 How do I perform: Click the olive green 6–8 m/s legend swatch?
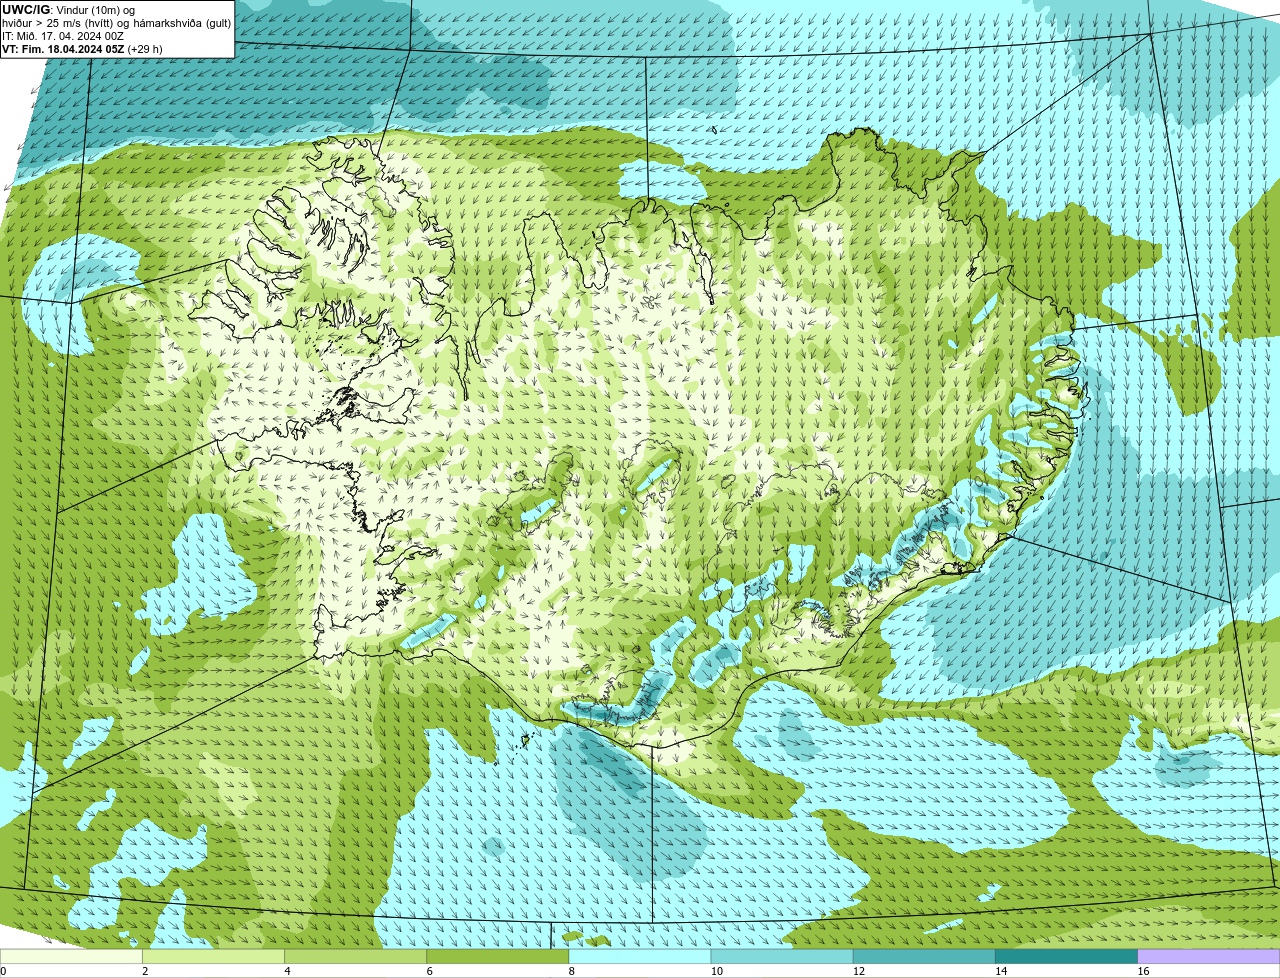pos(498,956)
